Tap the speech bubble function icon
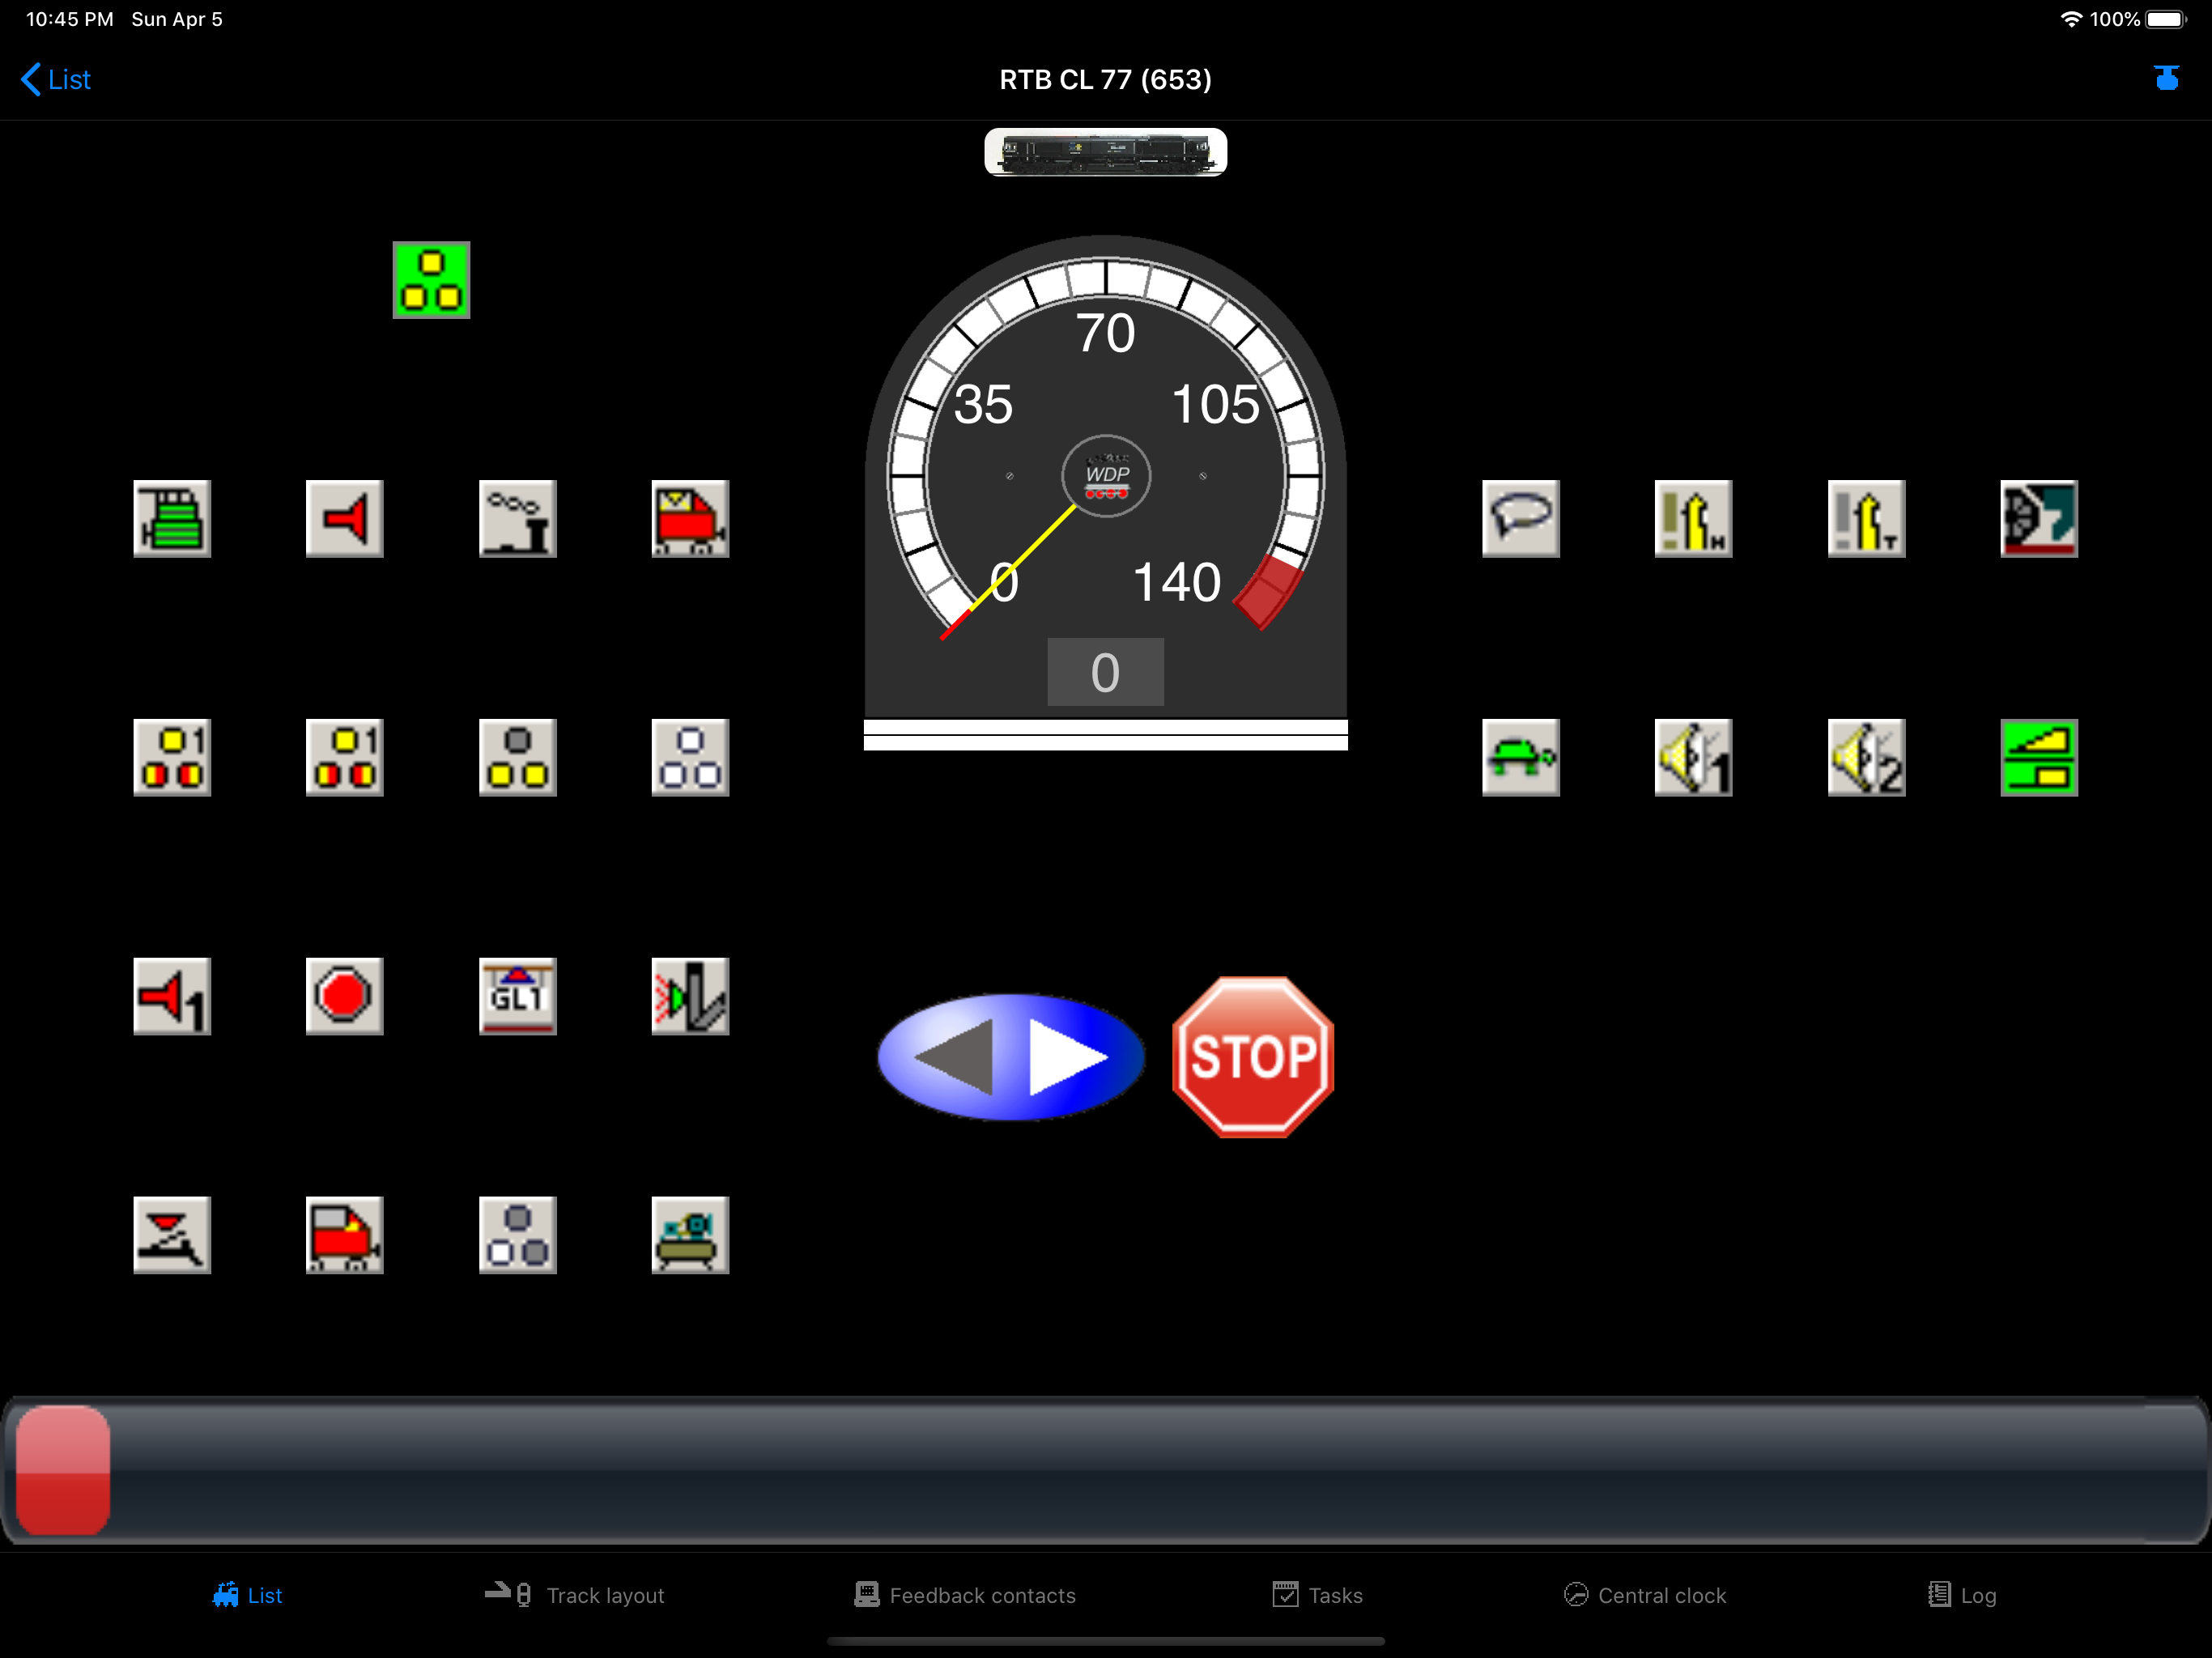 pyautogui.click(x=1521, y=519)
